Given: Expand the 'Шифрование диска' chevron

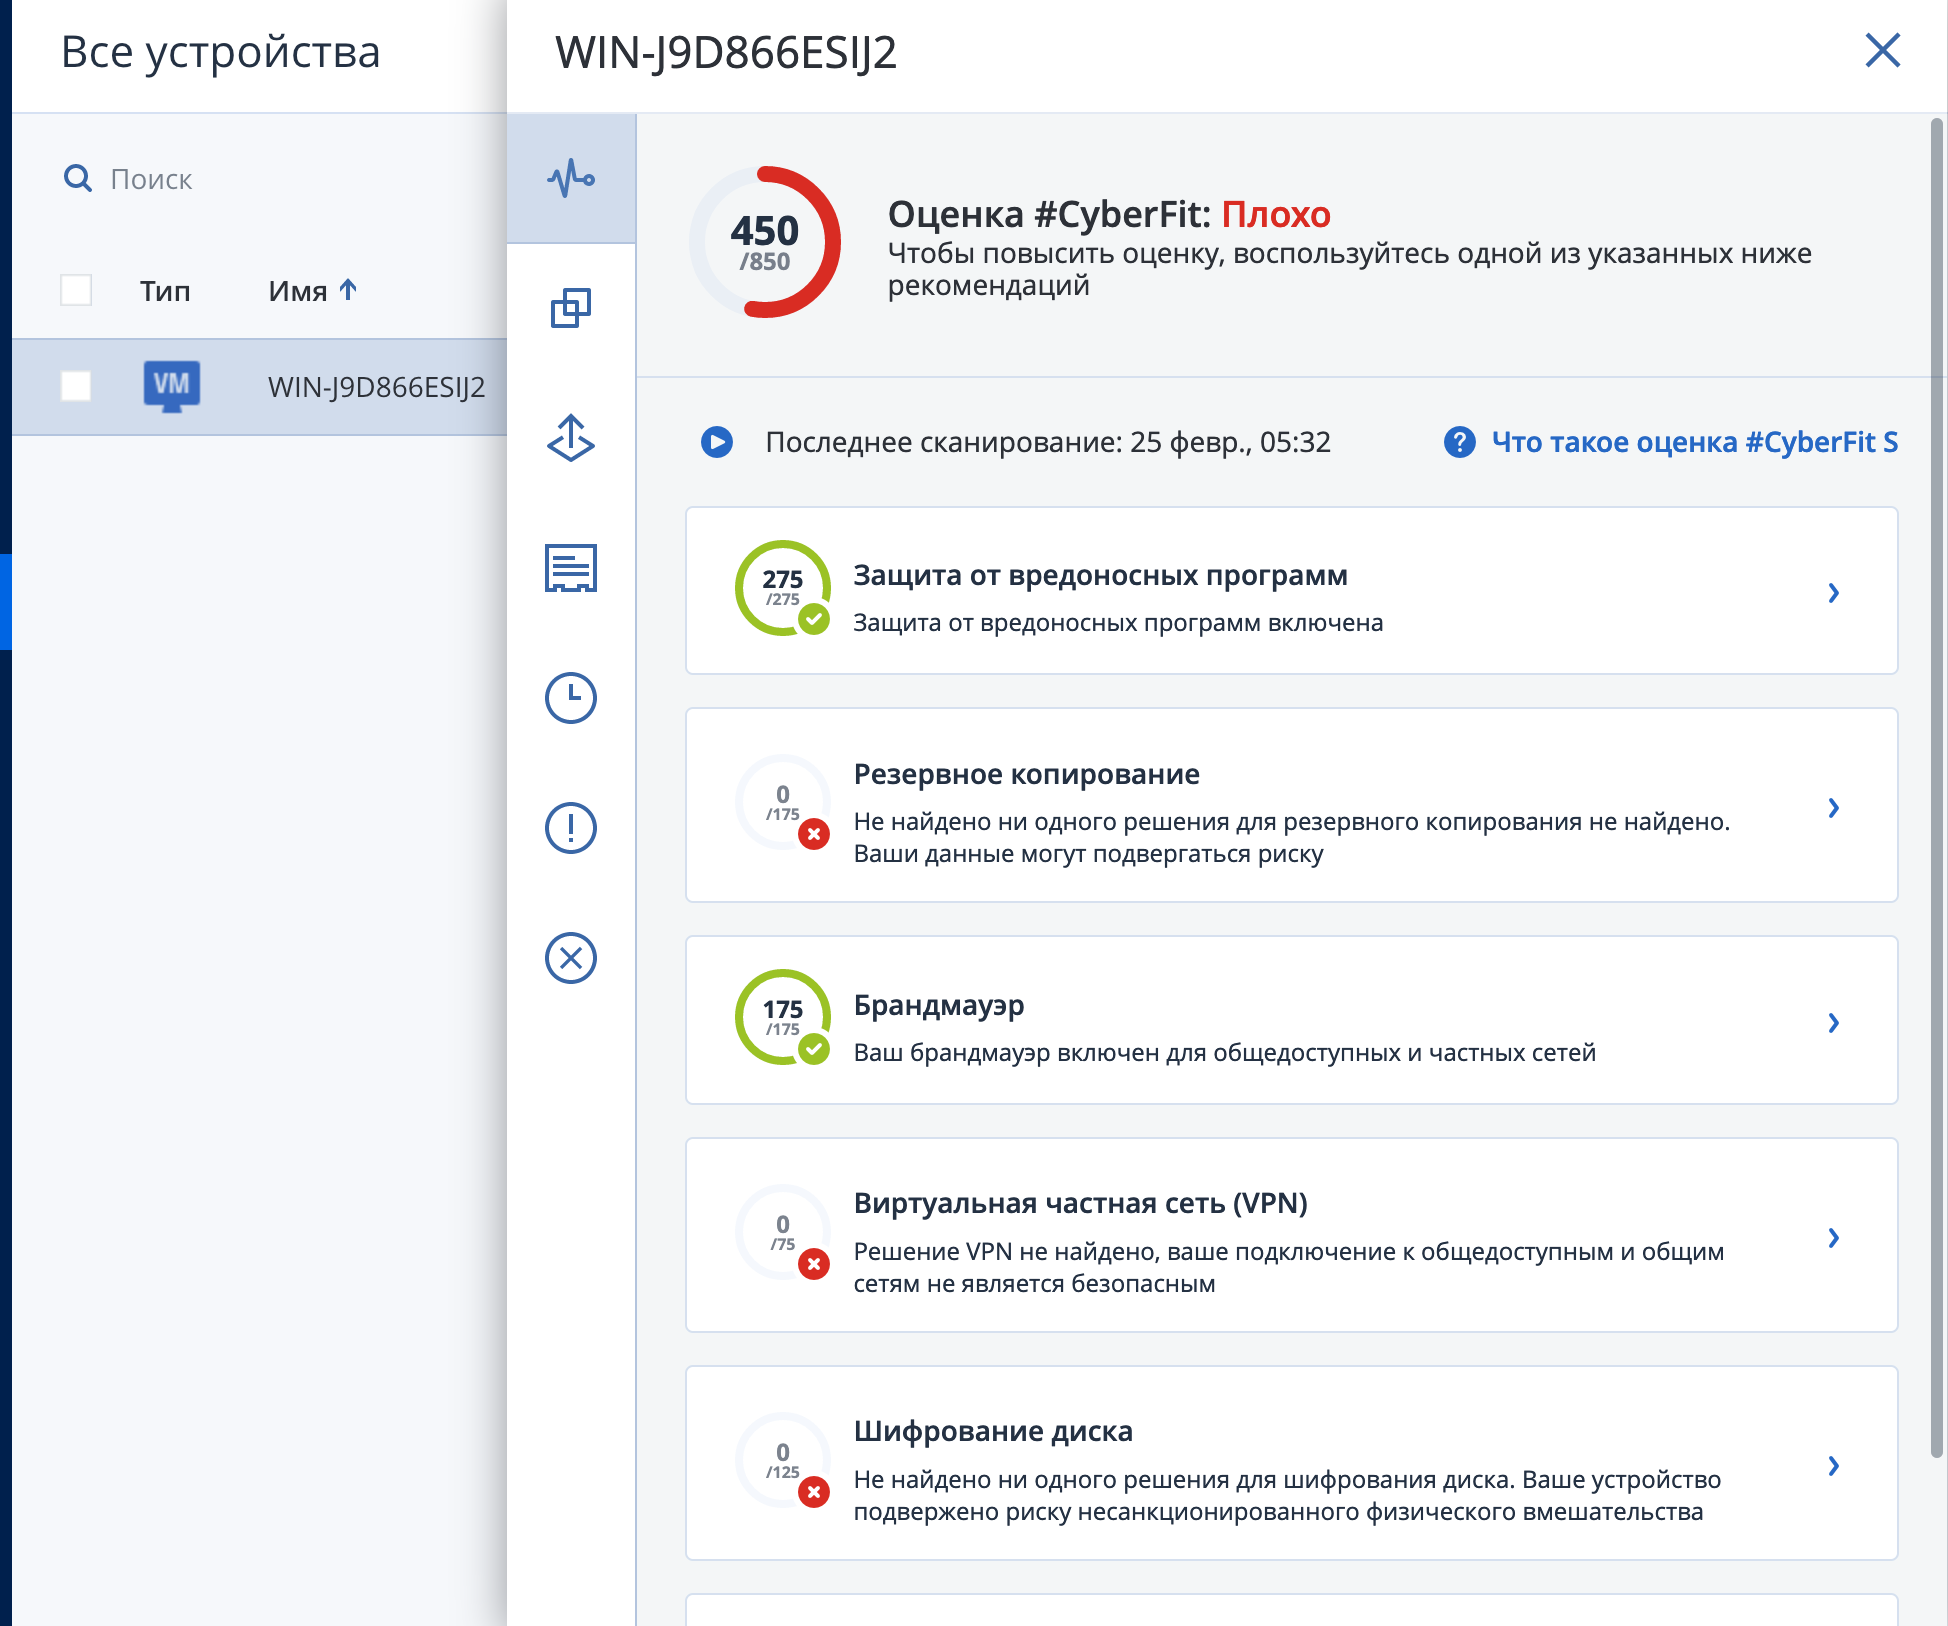Looking at the screenshot, I should point(1833,1466).
